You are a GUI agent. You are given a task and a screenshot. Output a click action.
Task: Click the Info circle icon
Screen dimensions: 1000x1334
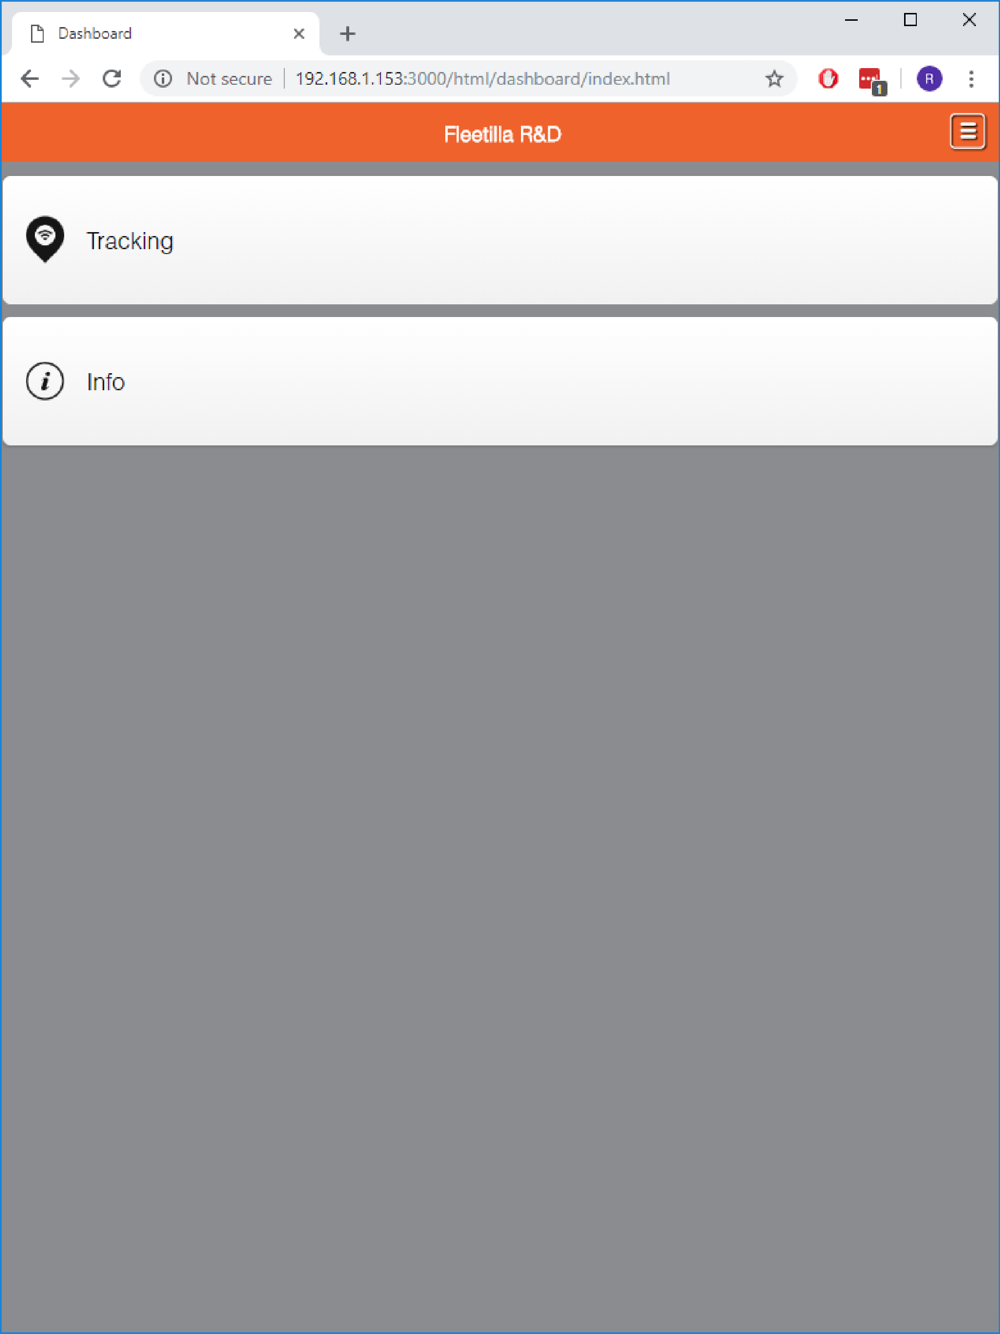(45, 381)
